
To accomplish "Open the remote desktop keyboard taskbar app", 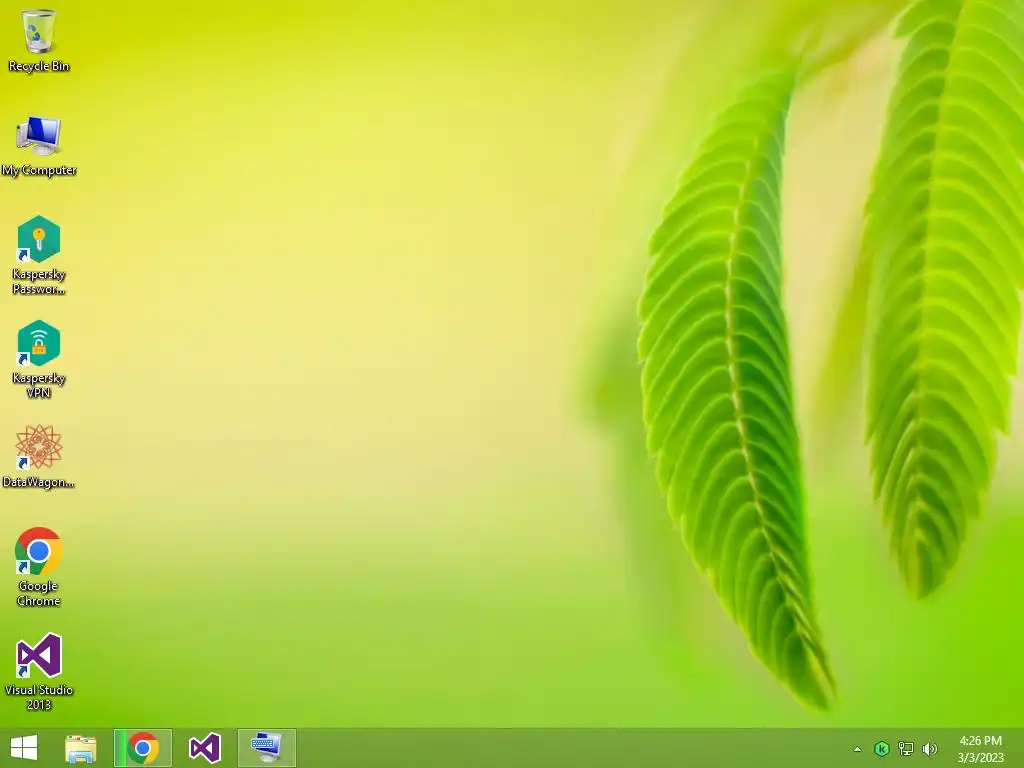I will 266,748.
